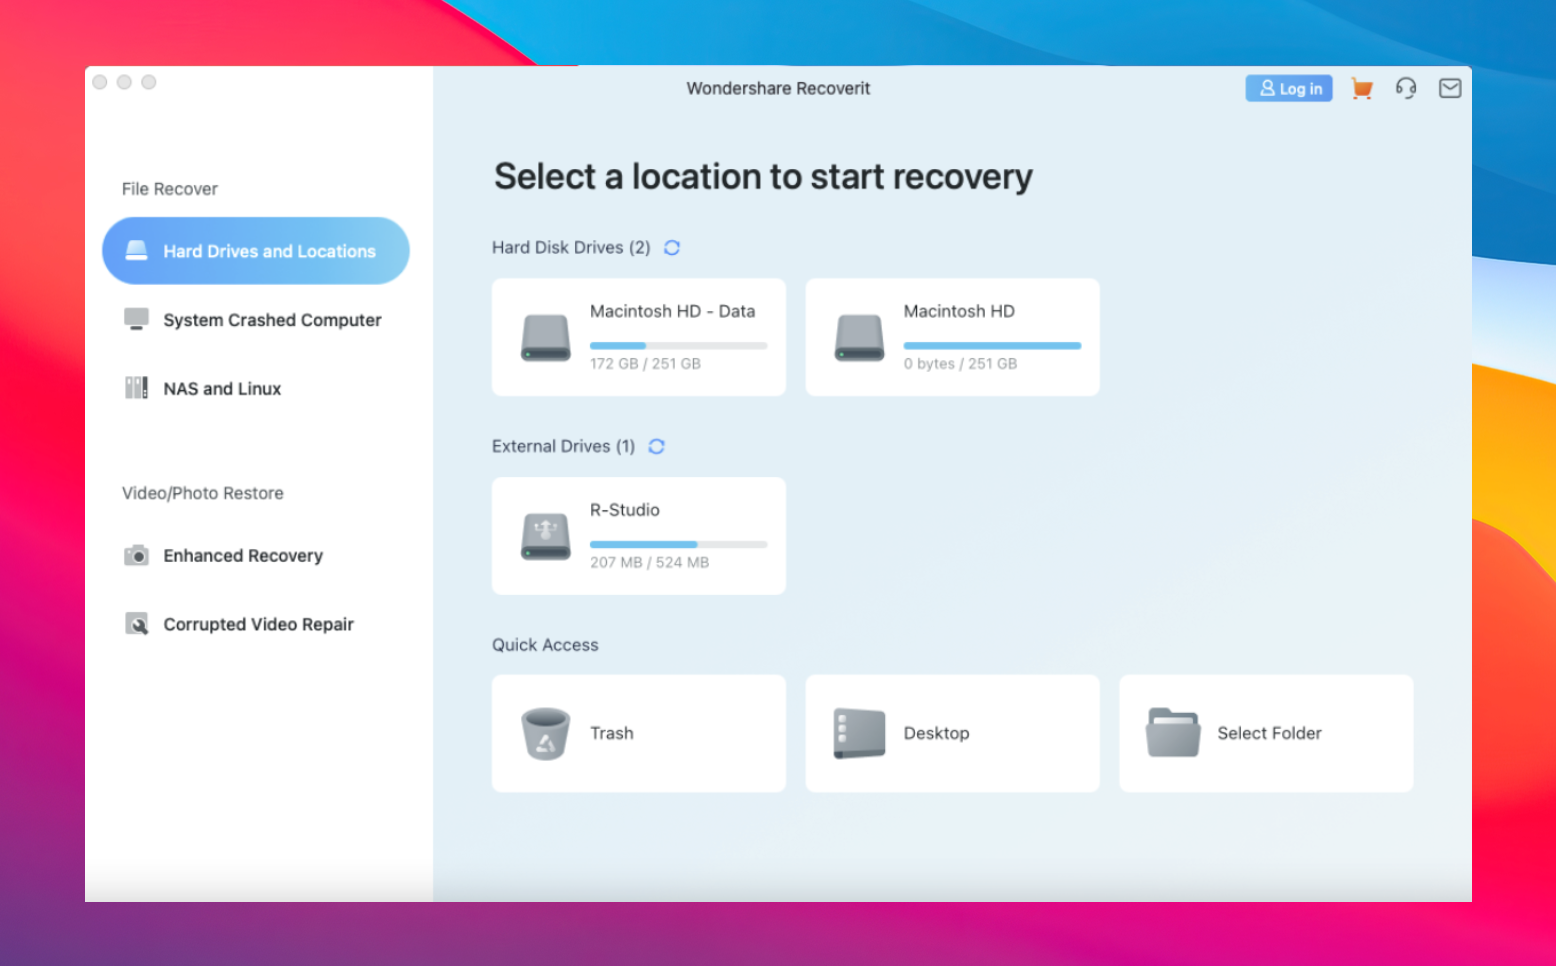Click the R-Studio USB drive icon

click(x=545, y=536)
